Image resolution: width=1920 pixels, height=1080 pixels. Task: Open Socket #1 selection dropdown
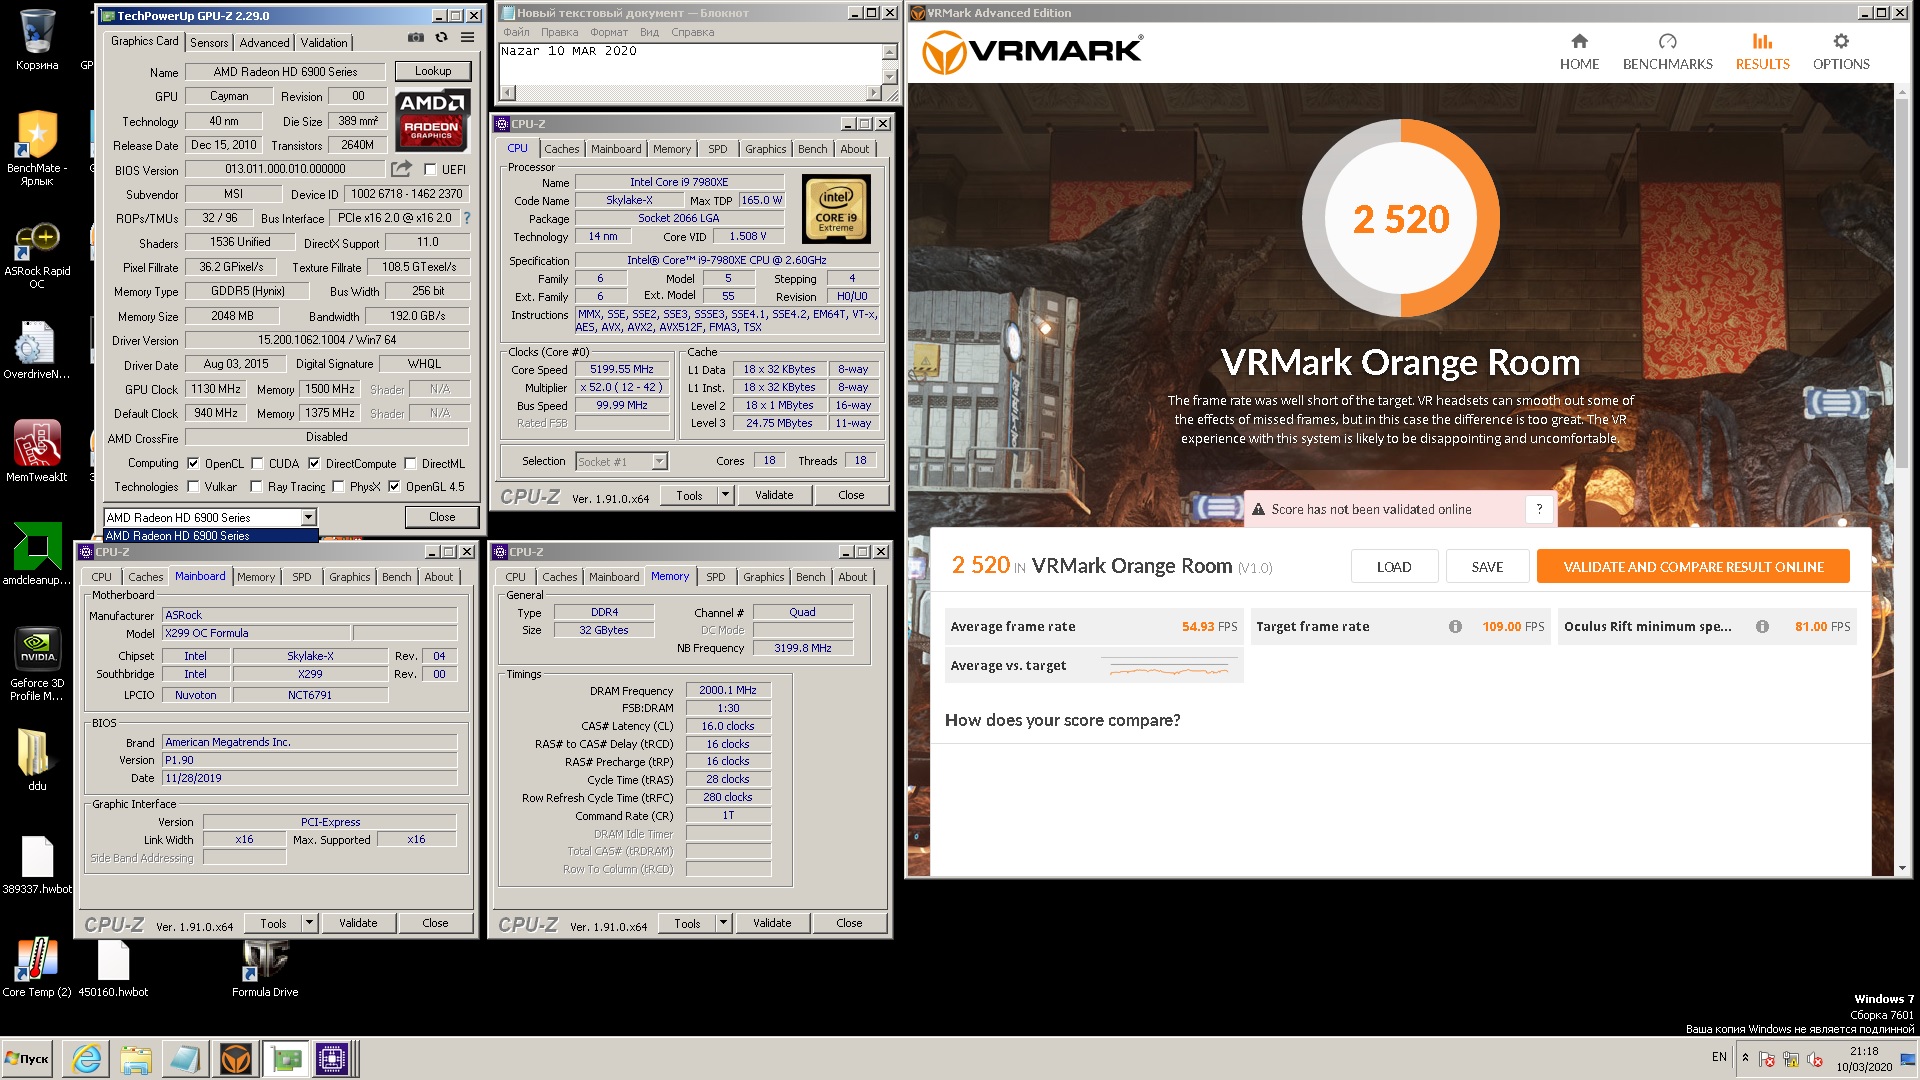pos(659,461)
